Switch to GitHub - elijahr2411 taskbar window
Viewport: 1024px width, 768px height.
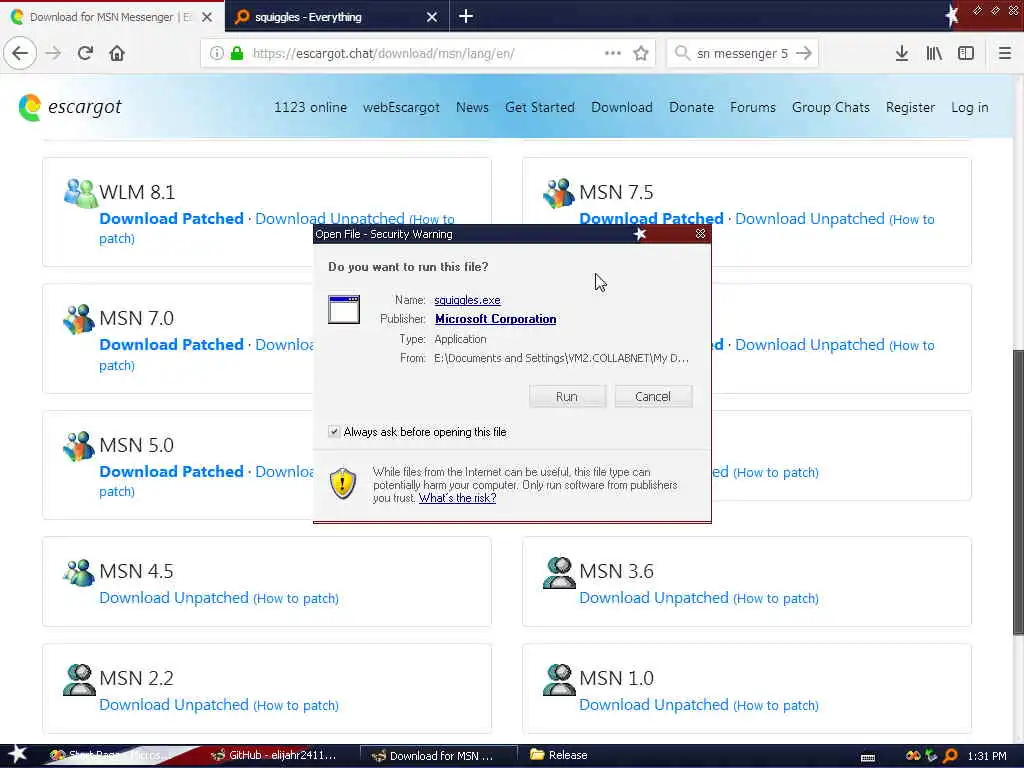(x=274, y=755)
